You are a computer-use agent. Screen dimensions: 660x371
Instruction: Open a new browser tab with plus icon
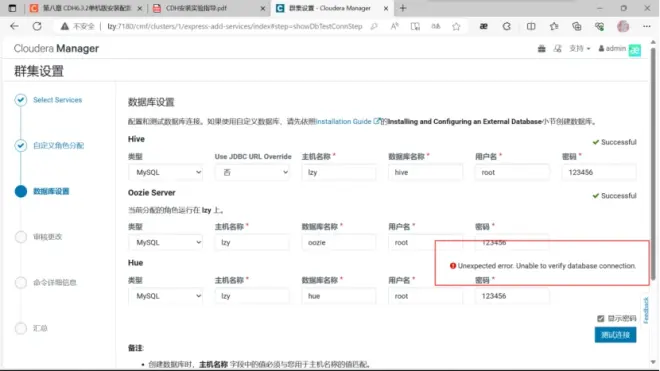(403, 8)
